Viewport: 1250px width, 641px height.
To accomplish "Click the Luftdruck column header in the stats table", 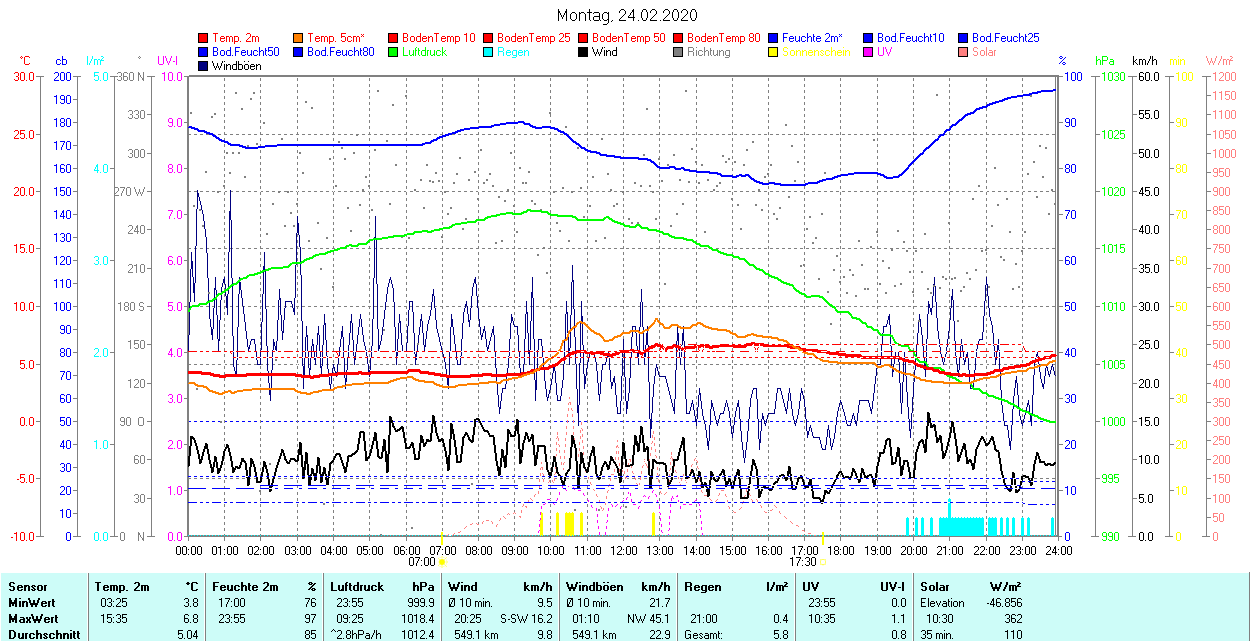I will [356, 587].
